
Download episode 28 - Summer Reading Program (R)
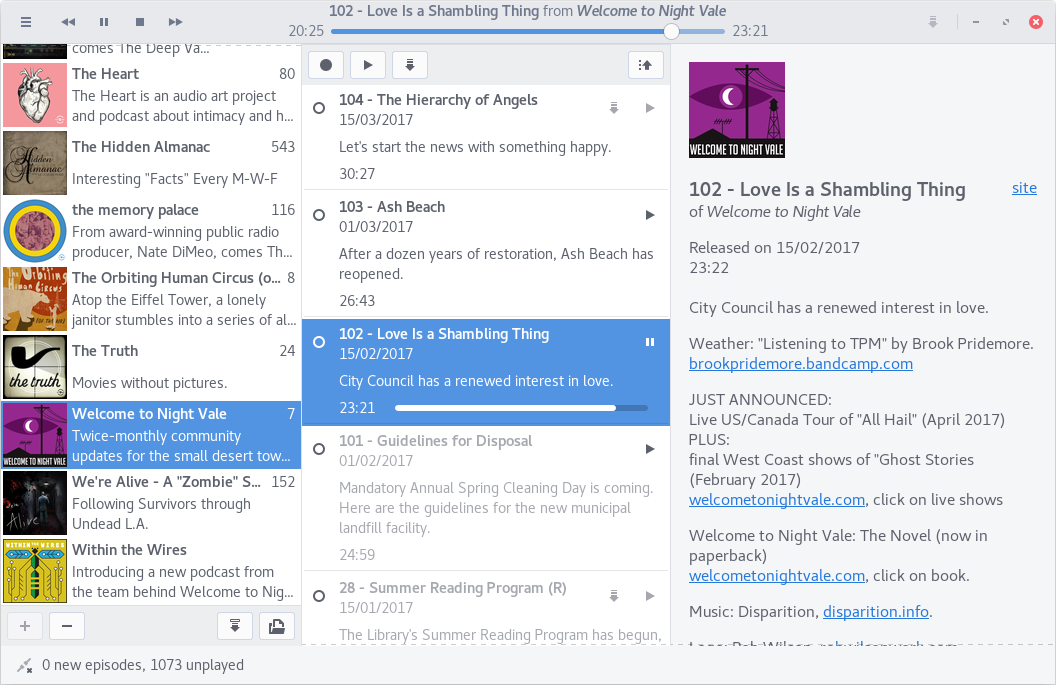(x=614, y=596)
